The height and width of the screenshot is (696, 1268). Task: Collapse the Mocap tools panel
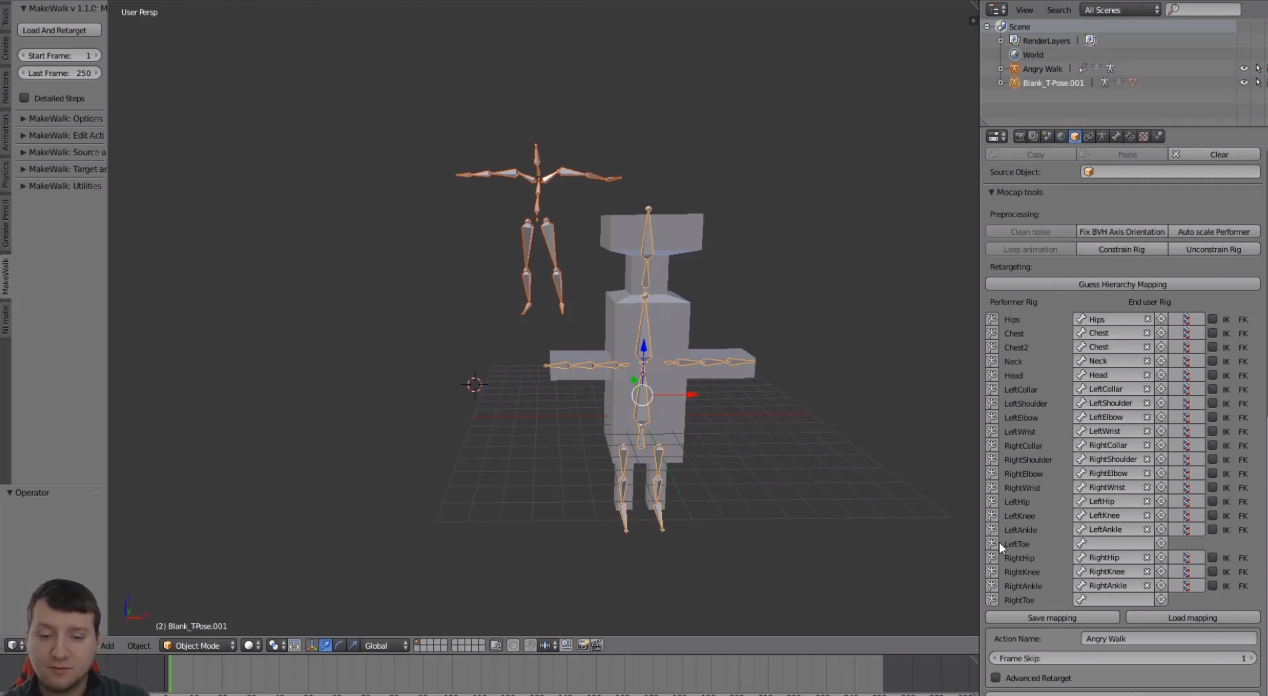point(1019,192)
